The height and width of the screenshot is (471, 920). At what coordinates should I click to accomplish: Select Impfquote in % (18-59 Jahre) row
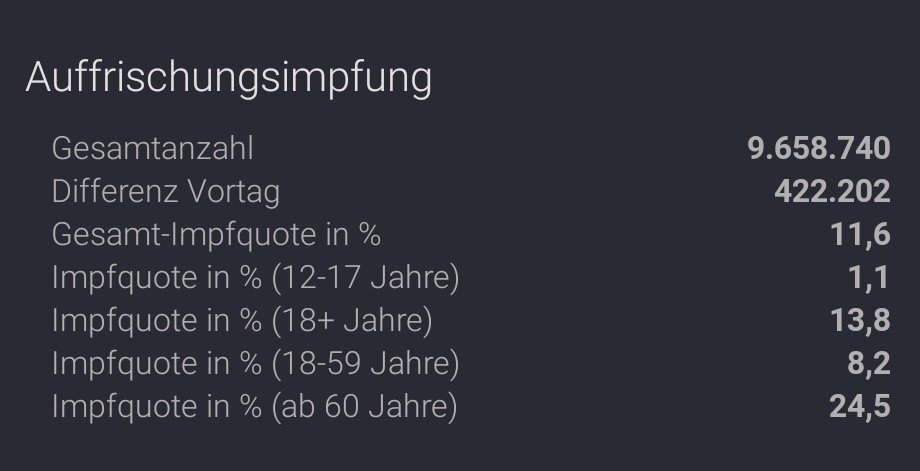(x=471, y=364)
